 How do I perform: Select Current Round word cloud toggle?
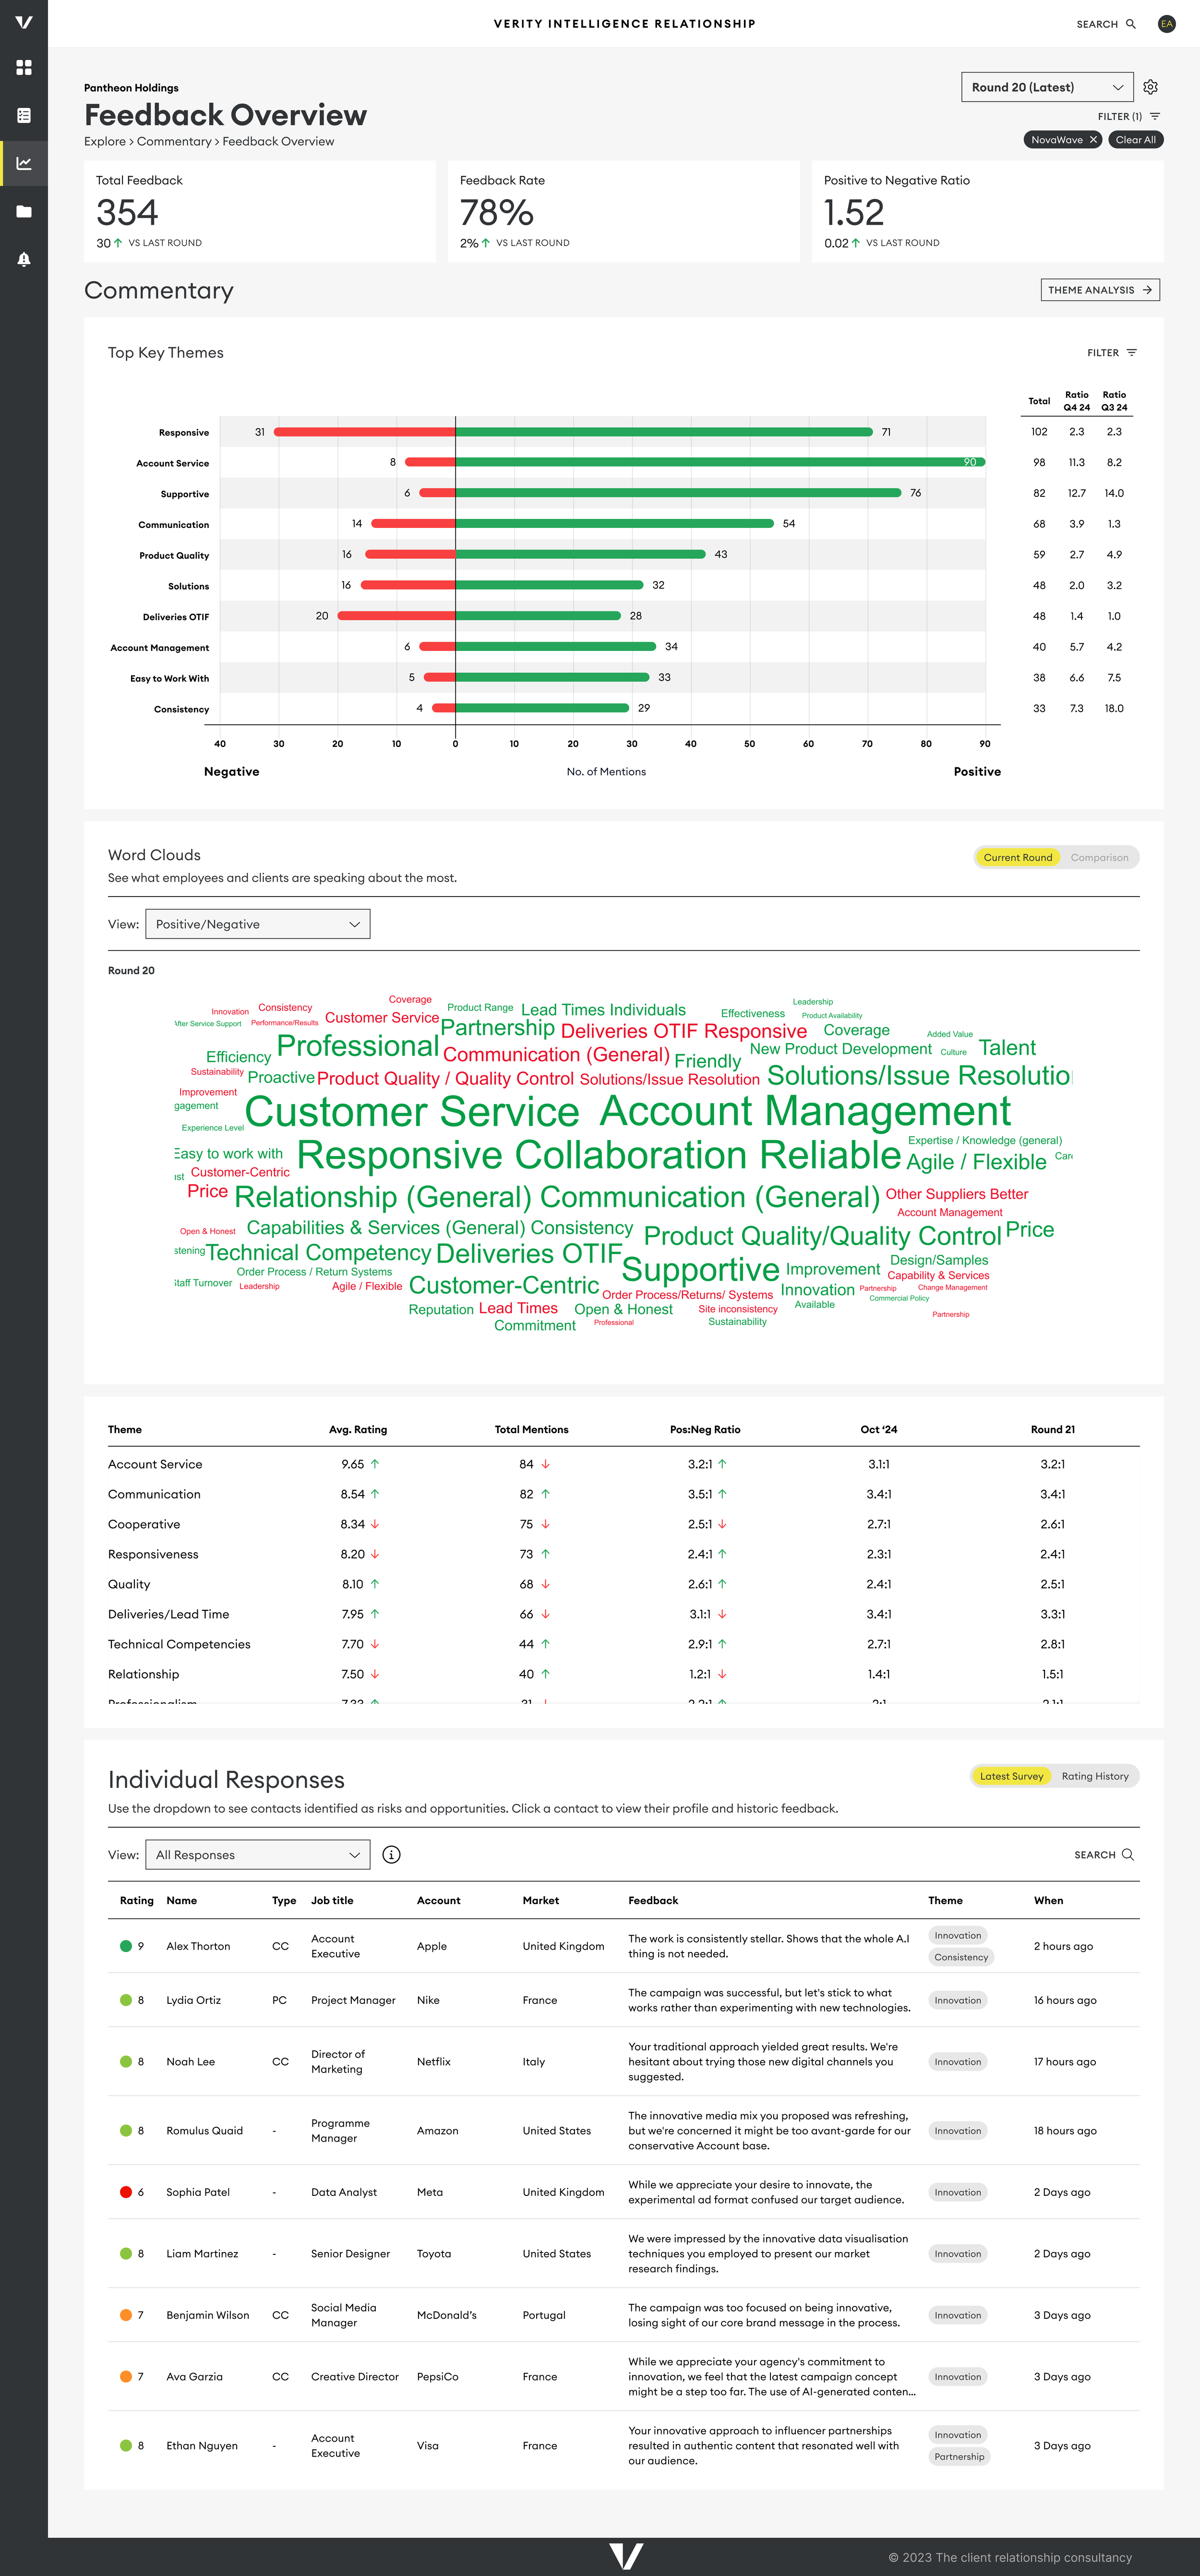point(1017,857)
